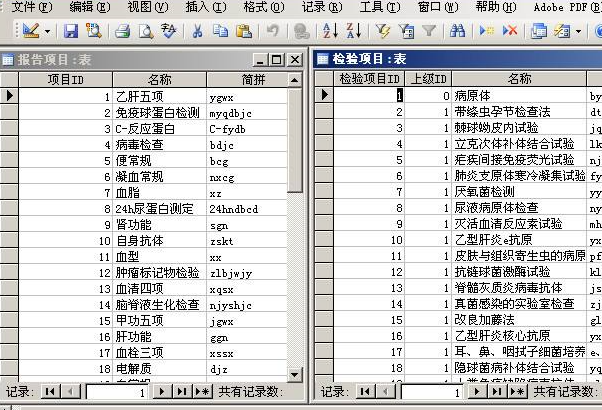This screenshot has height=410, width=602.
Task: Click the 检验项目ID column header
Action: (x=369, y=79)
